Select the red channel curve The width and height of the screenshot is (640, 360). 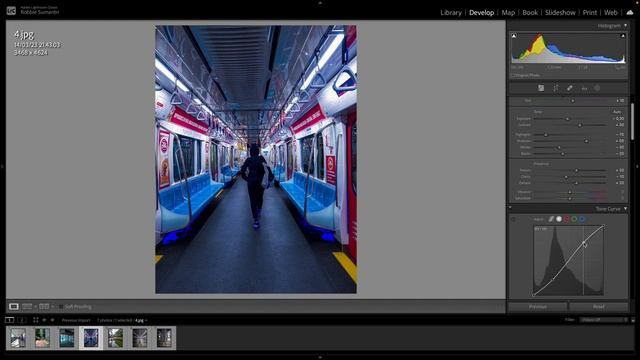coord(567,219)
